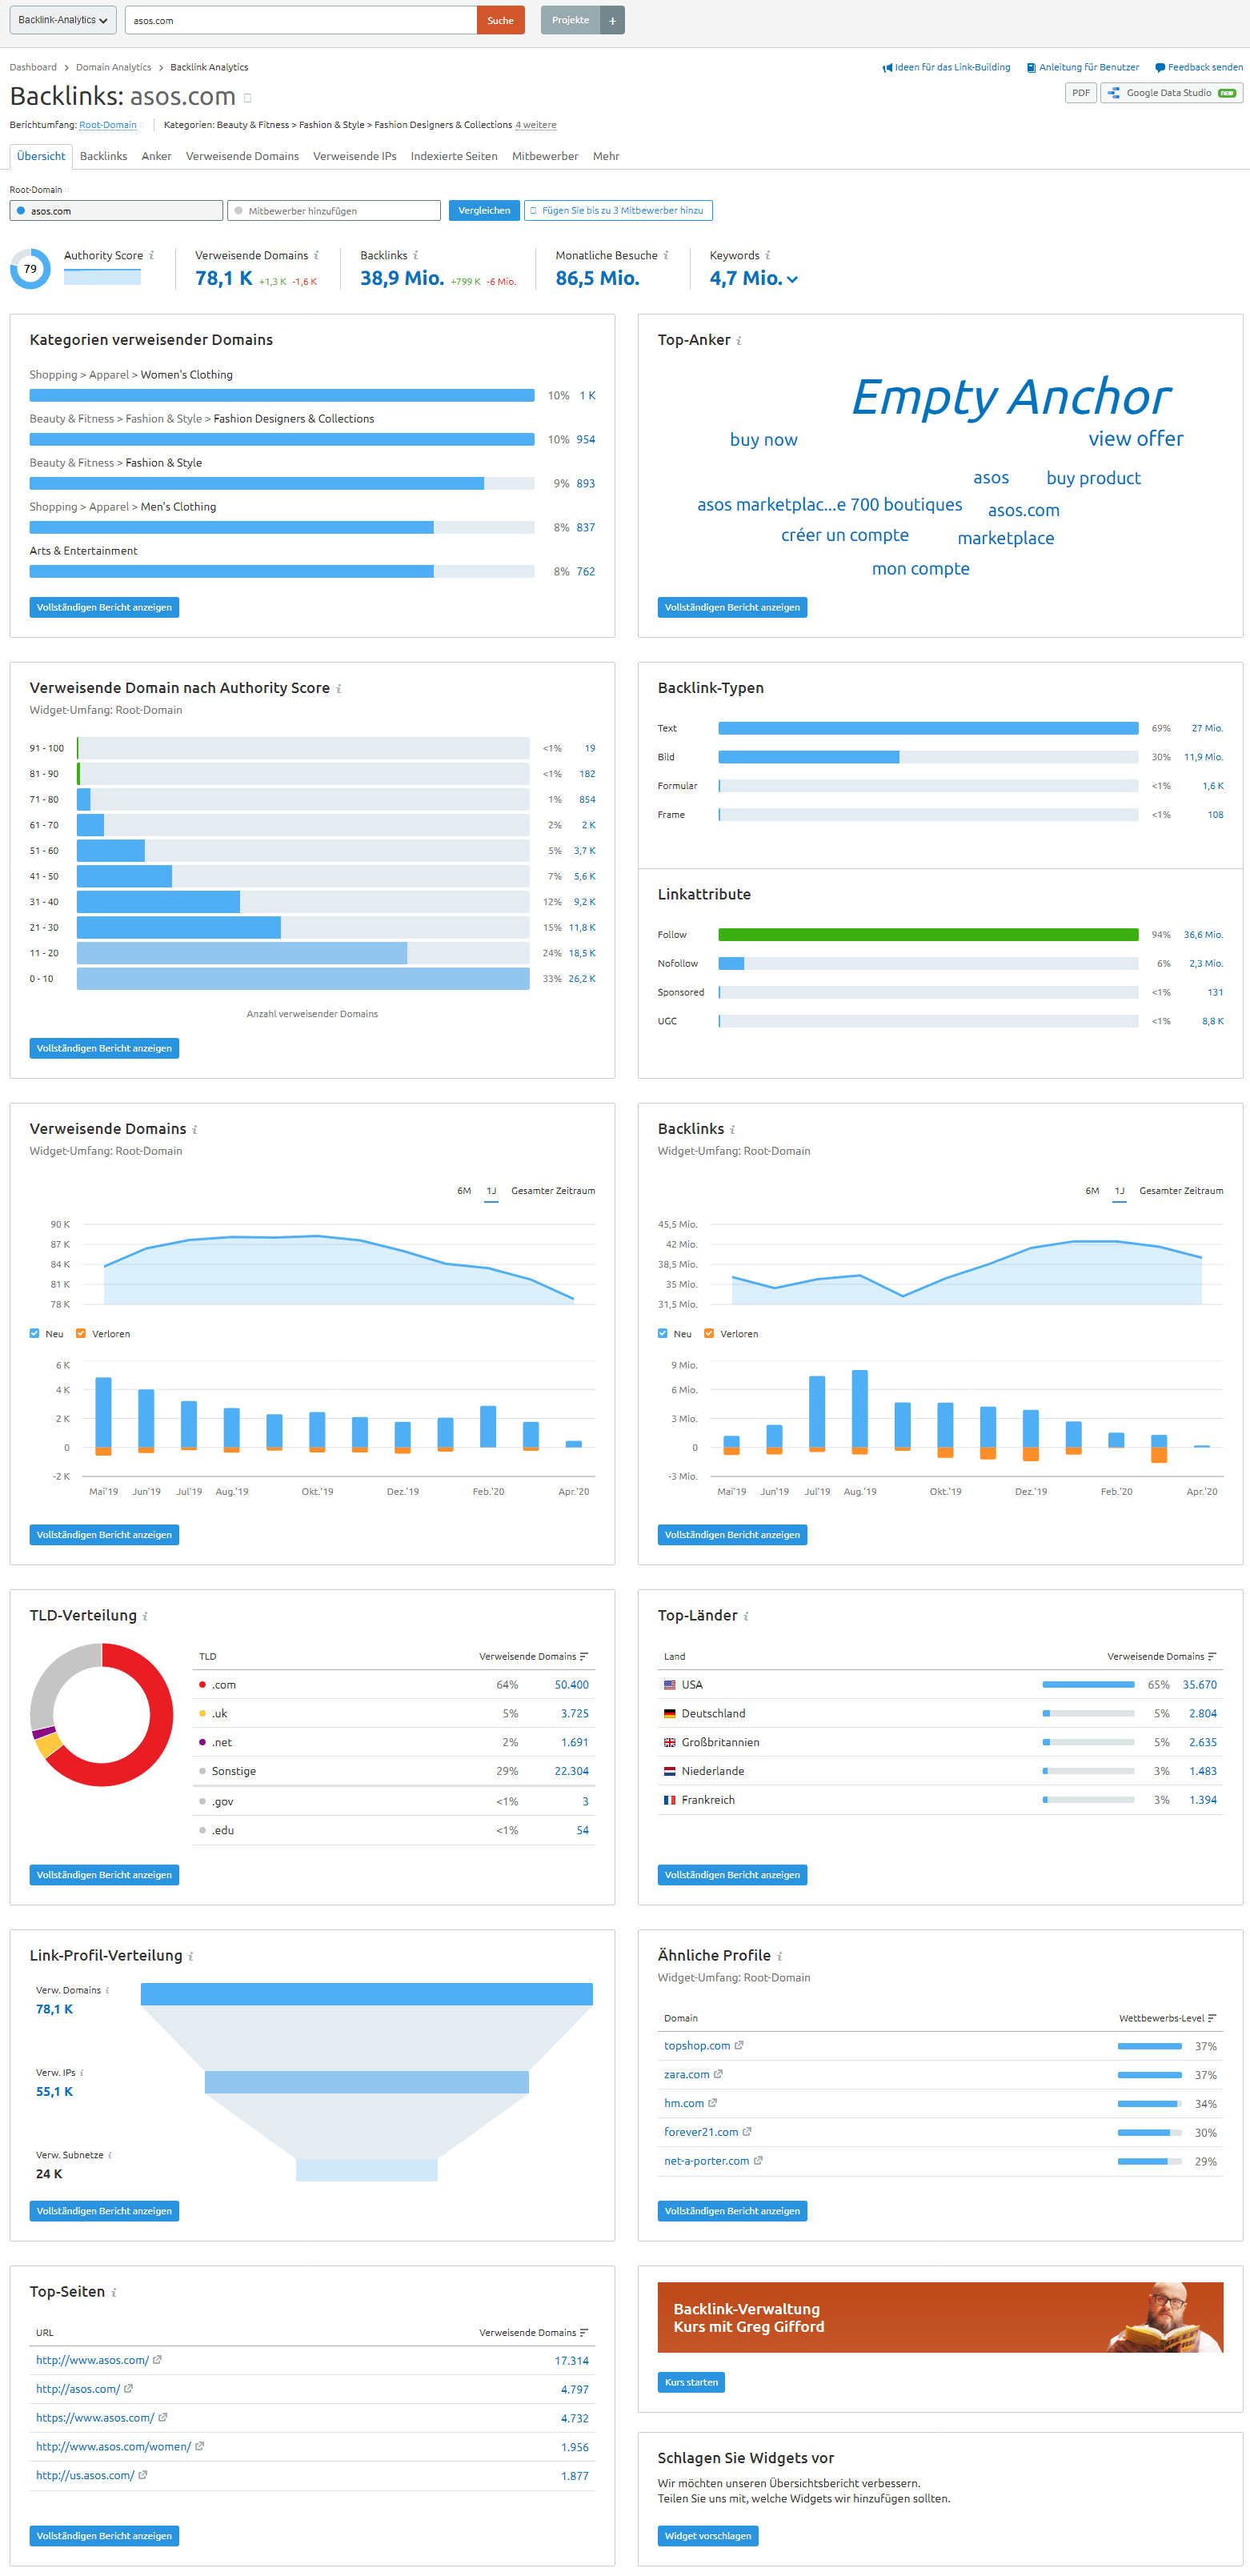Switch to the Anker tab

tap(156, 156)
